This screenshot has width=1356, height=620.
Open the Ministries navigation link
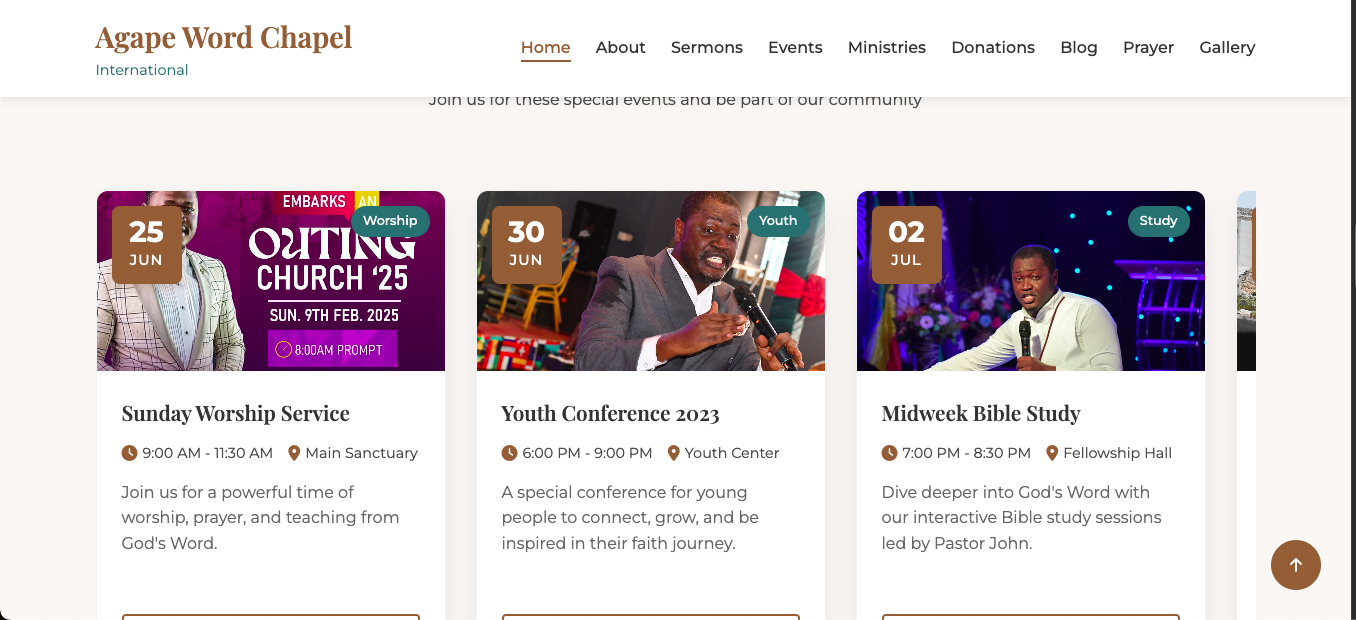click(x=886, y=47)
